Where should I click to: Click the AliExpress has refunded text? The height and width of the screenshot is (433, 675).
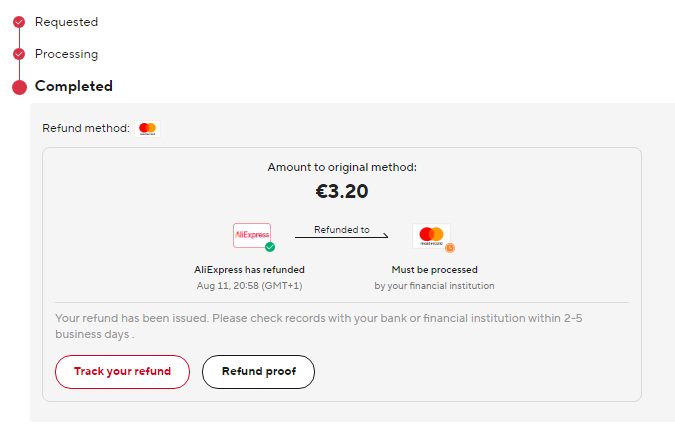pos(249,270)
